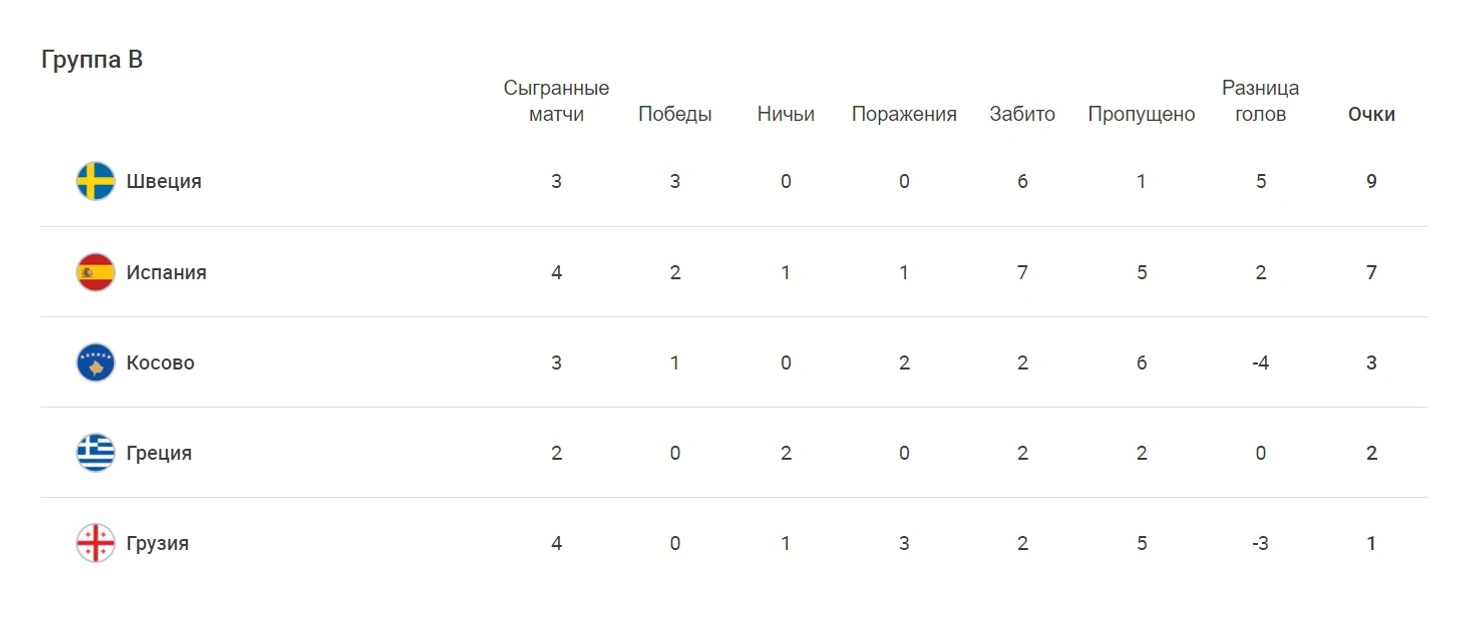Click the Разница голов column header
Viewport: 1460px width, 620px height.
[1260, 101]
